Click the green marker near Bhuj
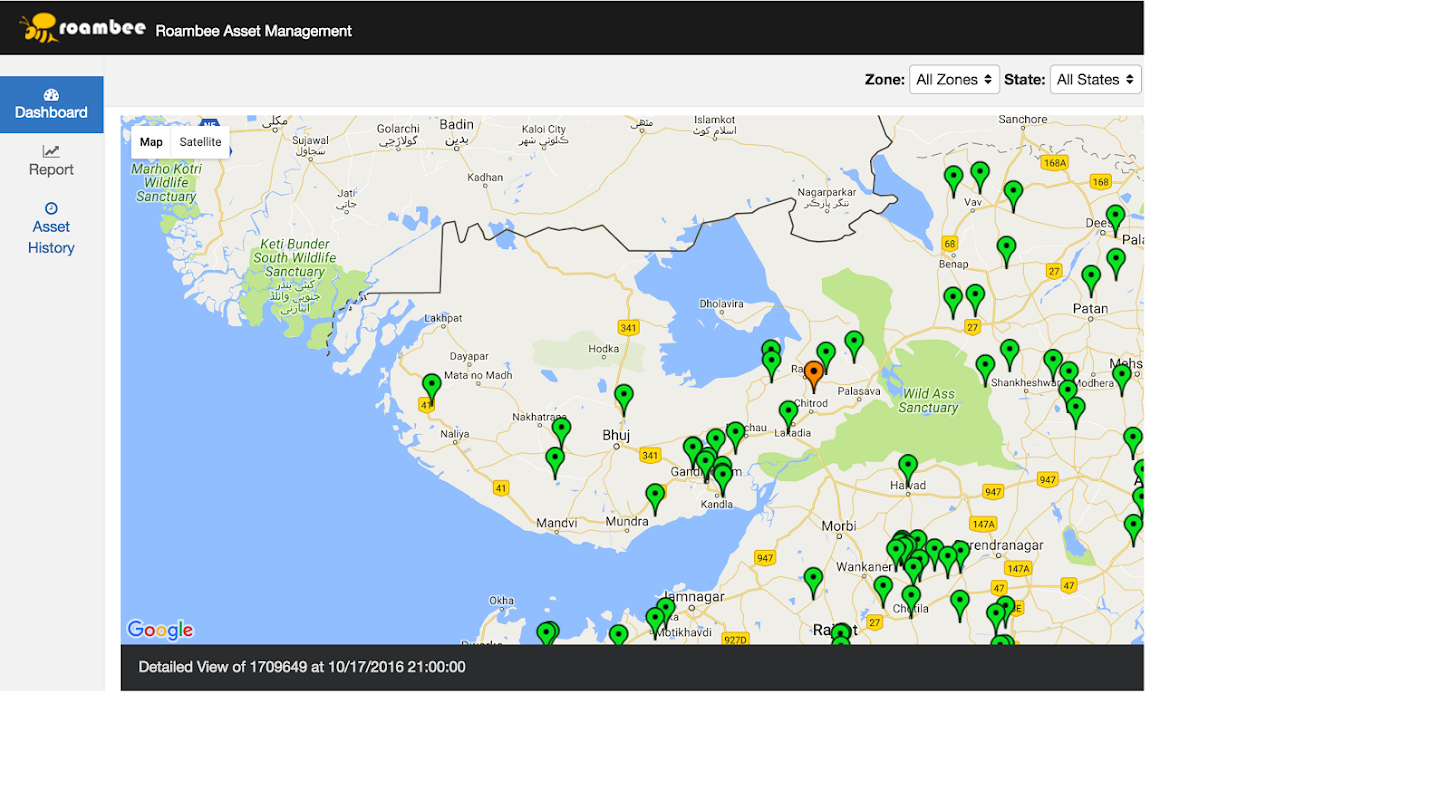 click(x=624, y=397)
